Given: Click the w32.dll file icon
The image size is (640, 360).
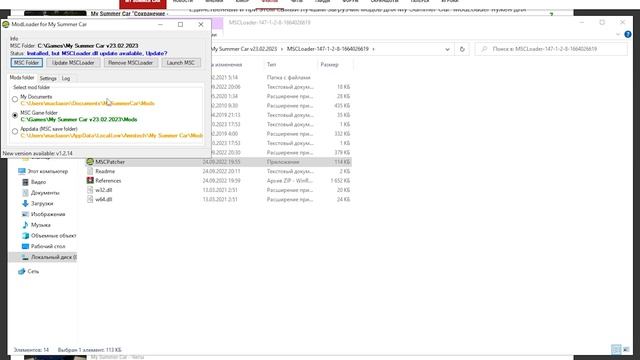Looking at the screenshot, I should tap(90, 190).
